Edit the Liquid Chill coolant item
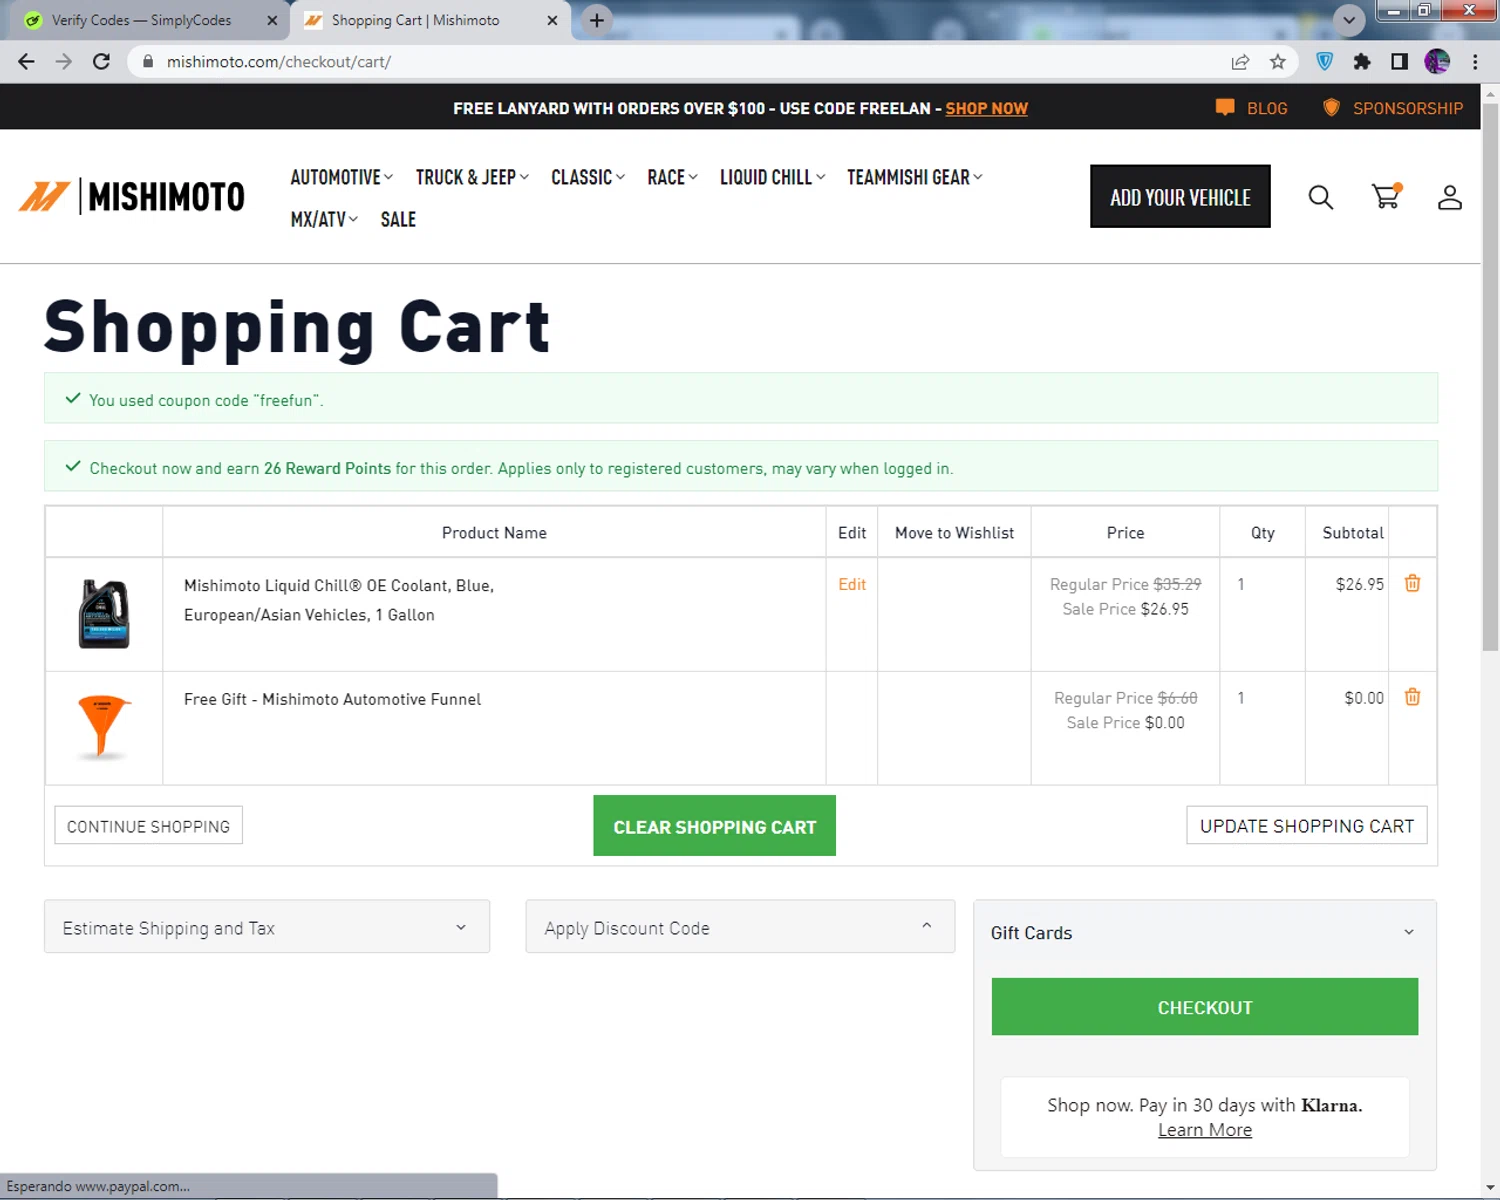The height and width of the screenshot is (1200, 1500). point(852,584)
